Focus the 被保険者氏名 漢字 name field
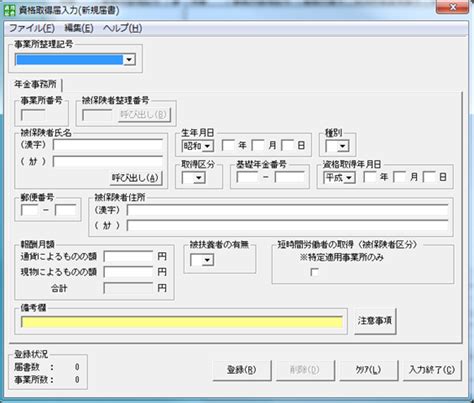The image size is (474, 403). (108, 145)
